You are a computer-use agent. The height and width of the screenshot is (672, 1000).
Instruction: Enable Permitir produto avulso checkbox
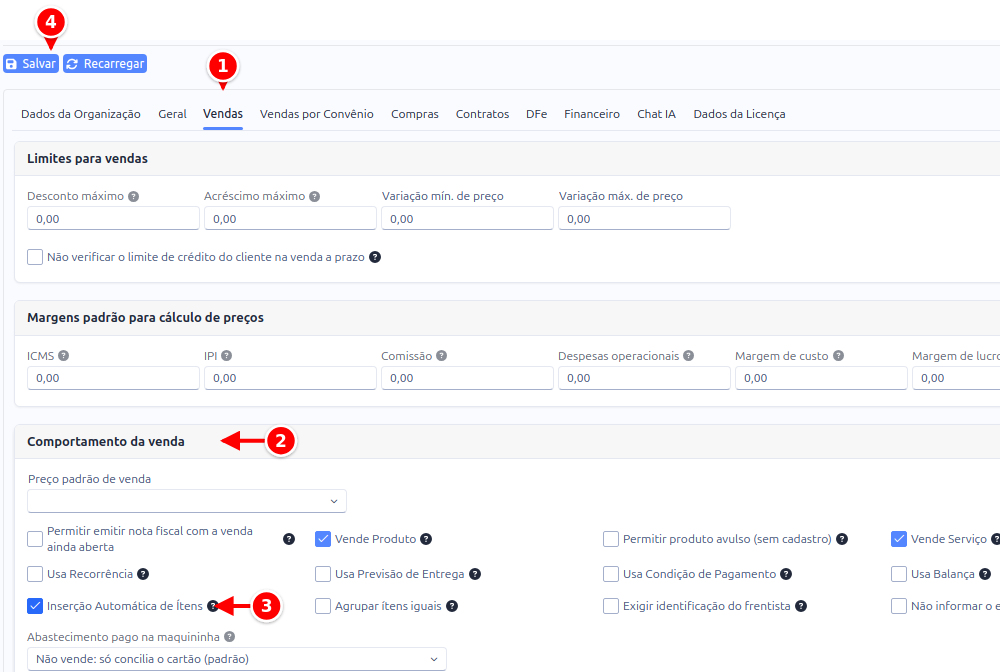610,539
